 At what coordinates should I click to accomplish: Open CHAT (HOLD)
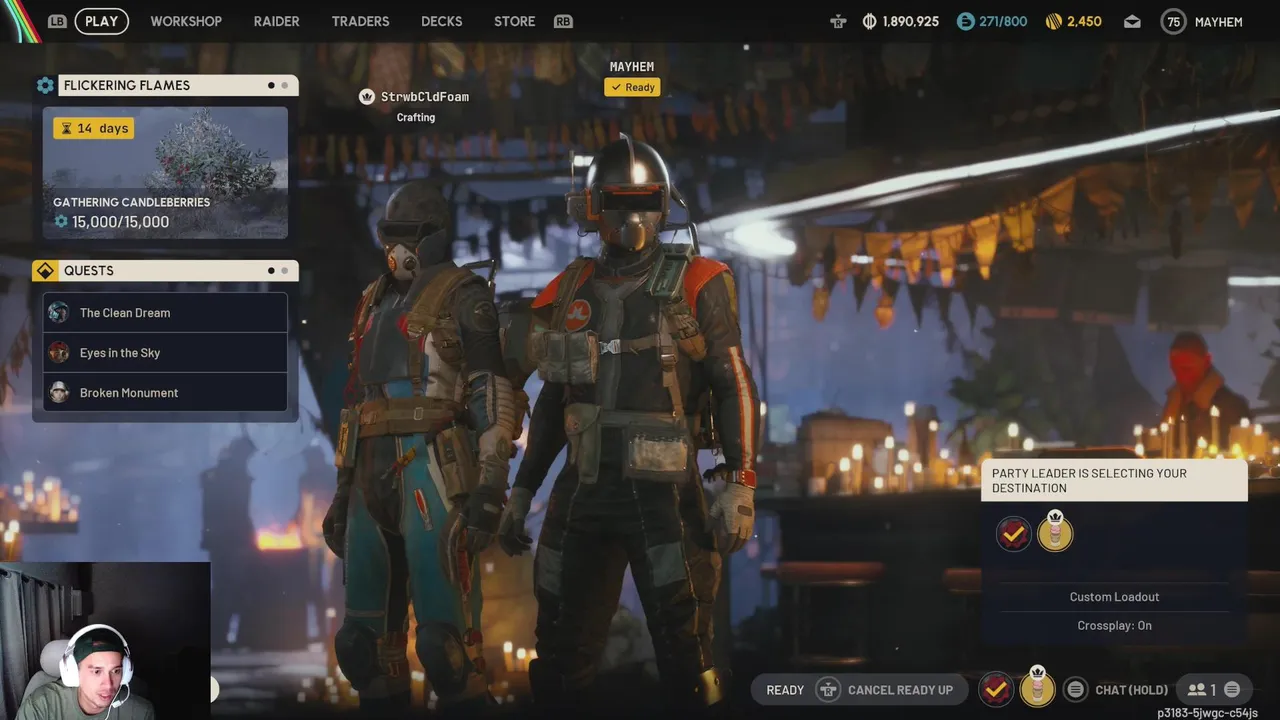pyautogui.click(x=1131, y=690)
